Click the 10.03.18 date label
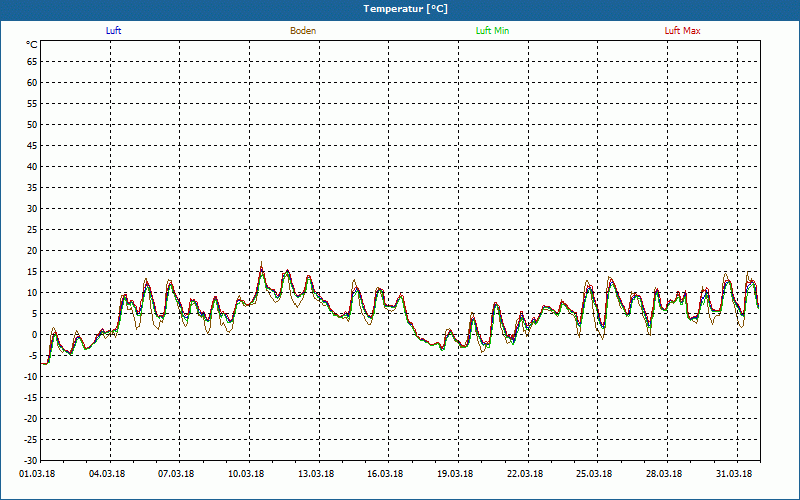The image size is (800, 500). pos(246,474)
